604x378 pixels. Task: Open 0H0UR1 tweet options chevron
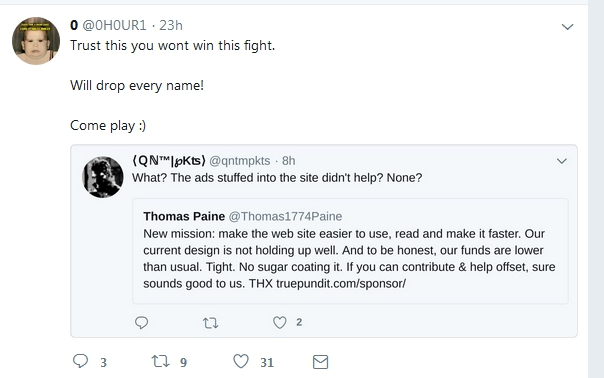(567, 27)
